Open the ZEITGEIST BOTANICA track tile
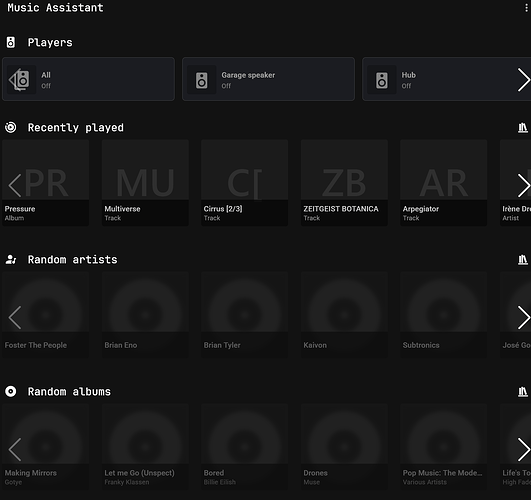The image size is (531, 500). pos(344,183)
